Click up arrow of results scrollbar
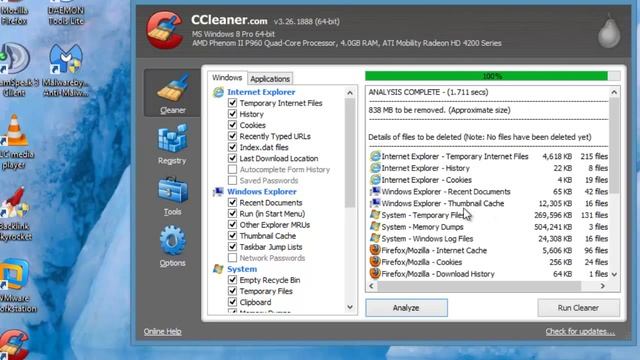The height and width of the screenshot is (360, 640). [x=614, y=92]
